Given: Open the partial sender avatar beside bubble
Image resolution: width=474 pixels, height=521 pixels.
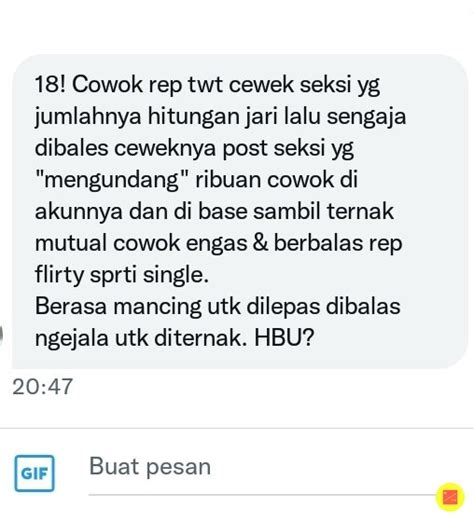Looking at the screenshot, I should coord(1,335).
